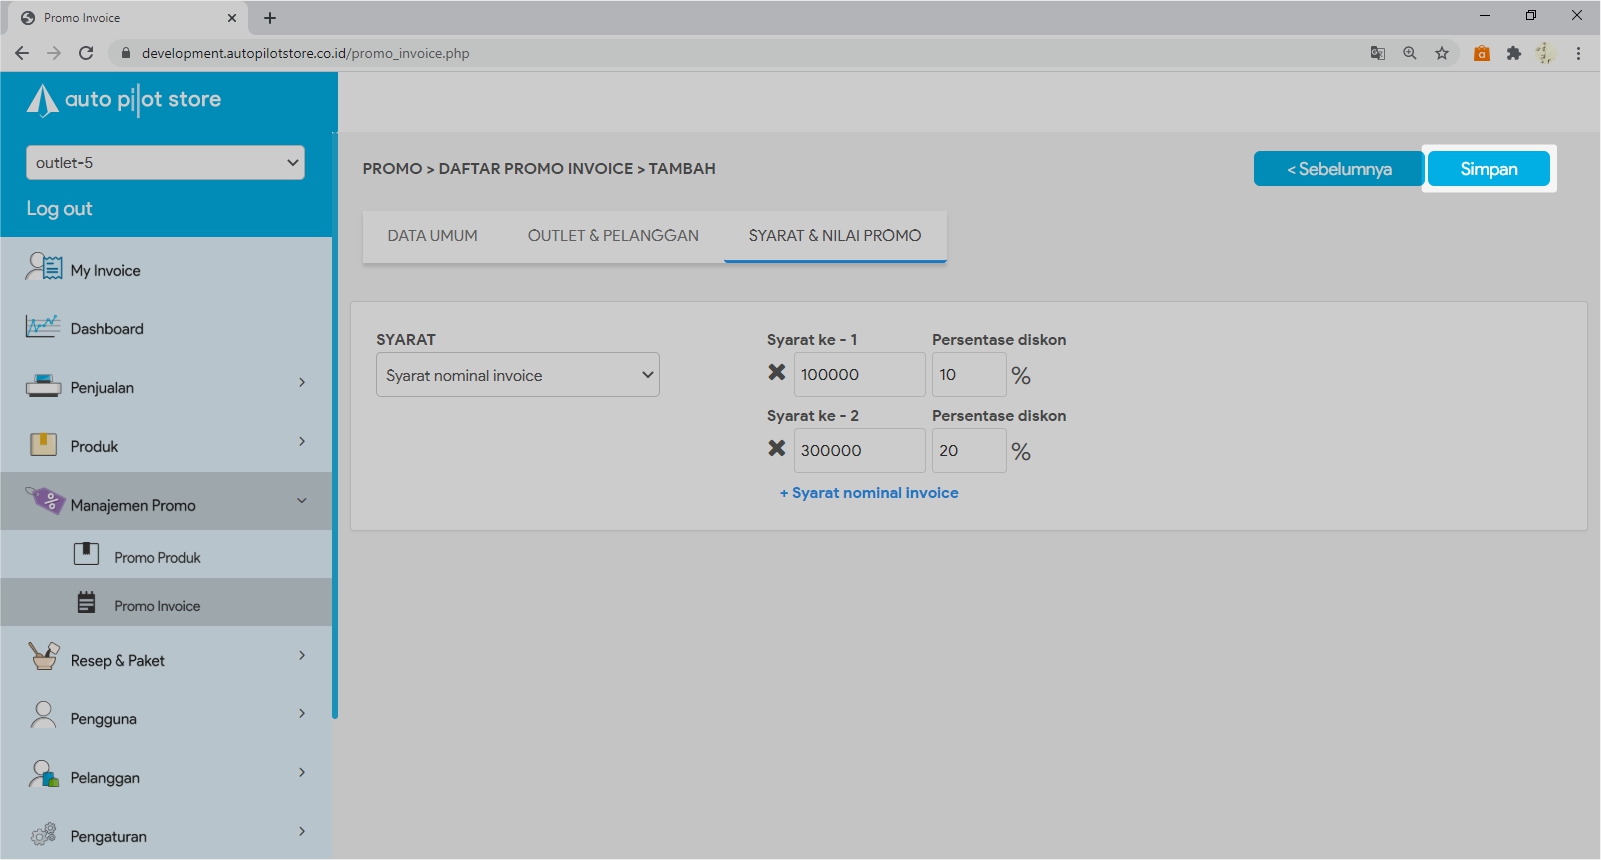Bookmark this page with star icon
The image size is (1601, 860).
pos(1441,53)
